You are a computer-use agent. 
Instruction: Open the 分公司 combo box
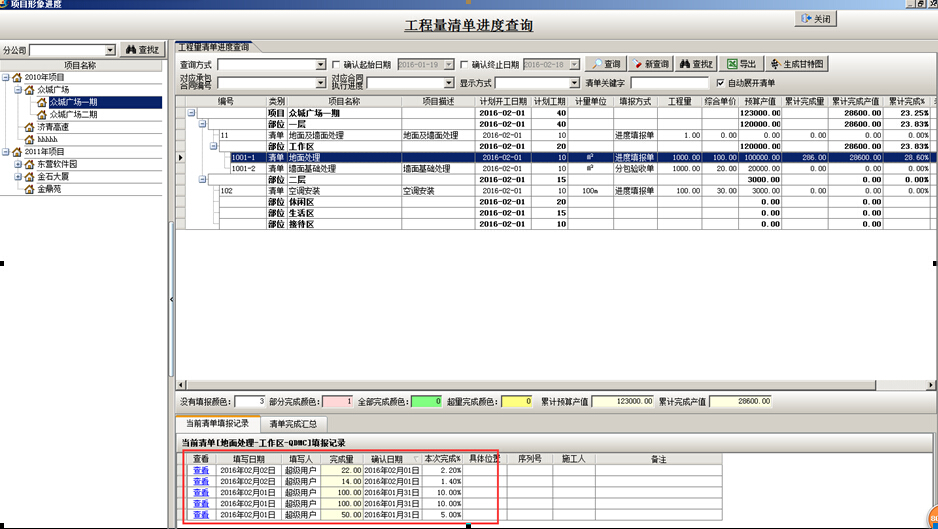click(x=110, y=50)
